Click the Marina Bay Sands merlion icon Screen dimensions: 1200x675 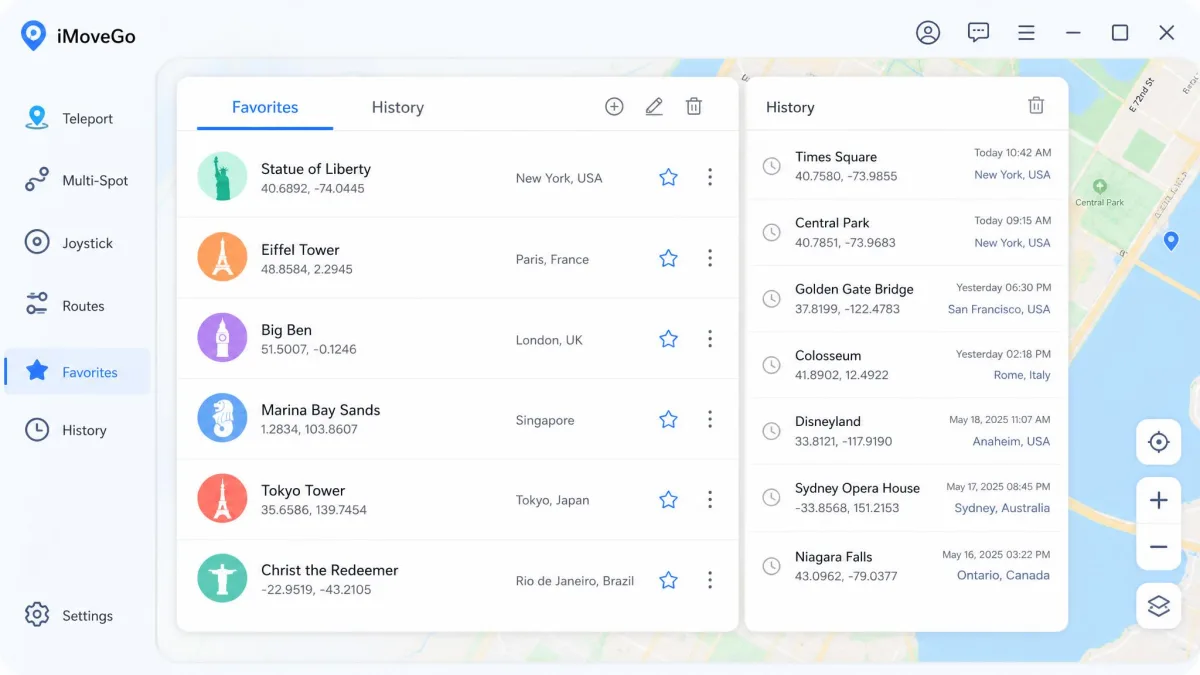(x=222, y=418)
